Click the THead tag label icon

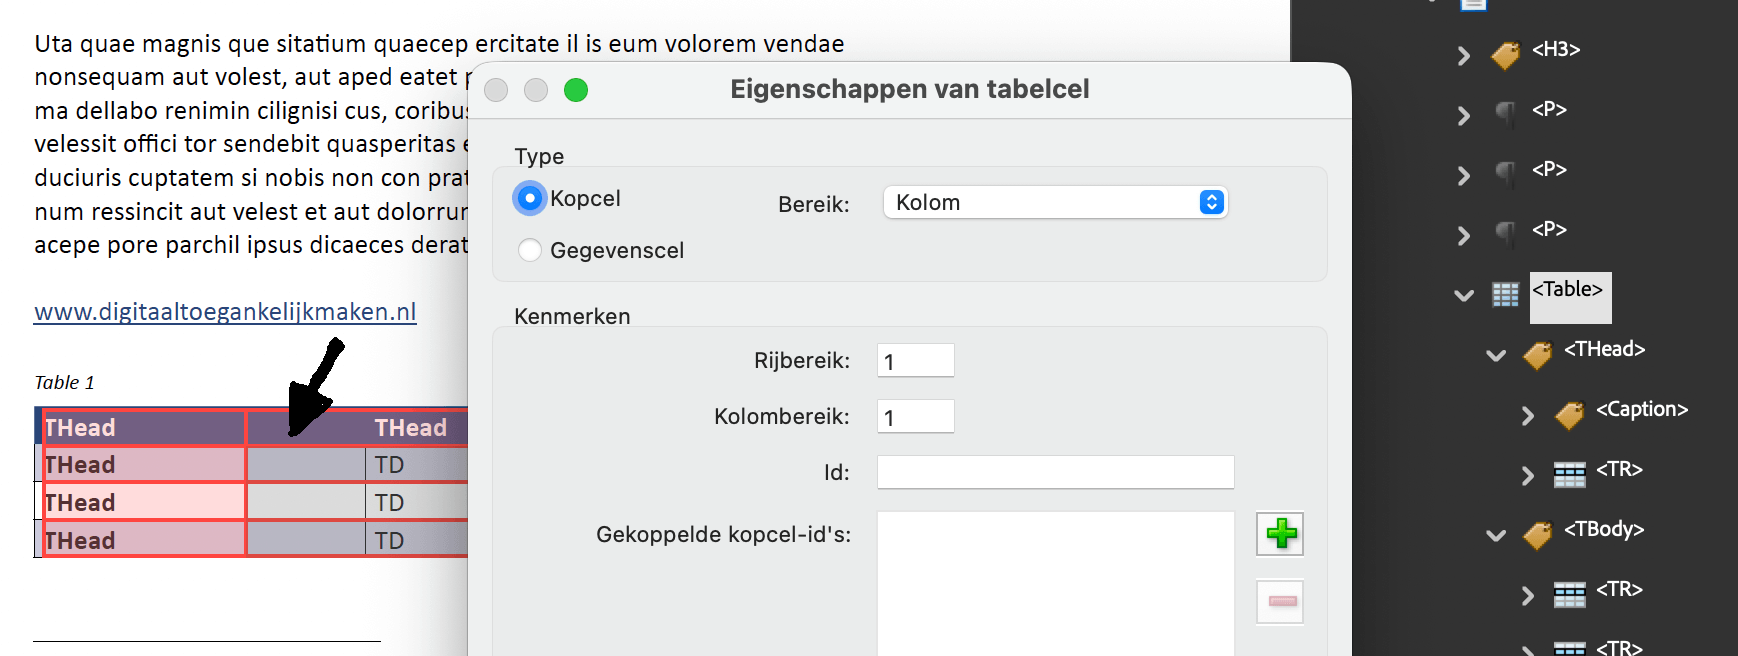pyautogui.click(x=1537, y=354)
